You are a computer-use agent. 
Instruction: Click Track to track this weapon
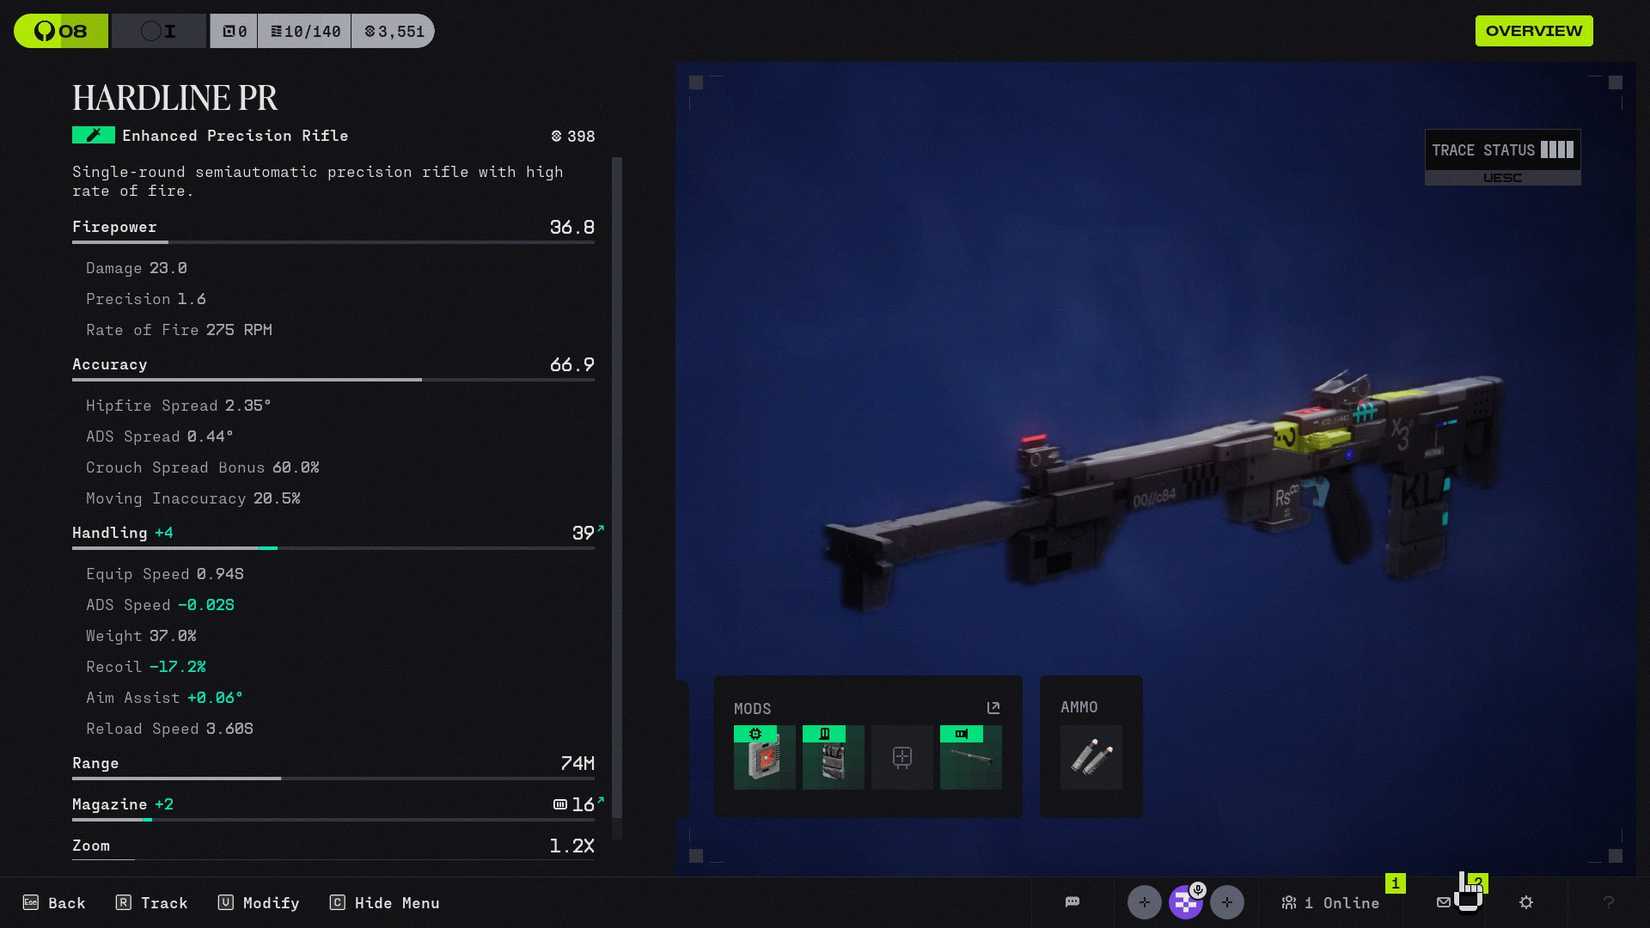[x=152, y=903]
